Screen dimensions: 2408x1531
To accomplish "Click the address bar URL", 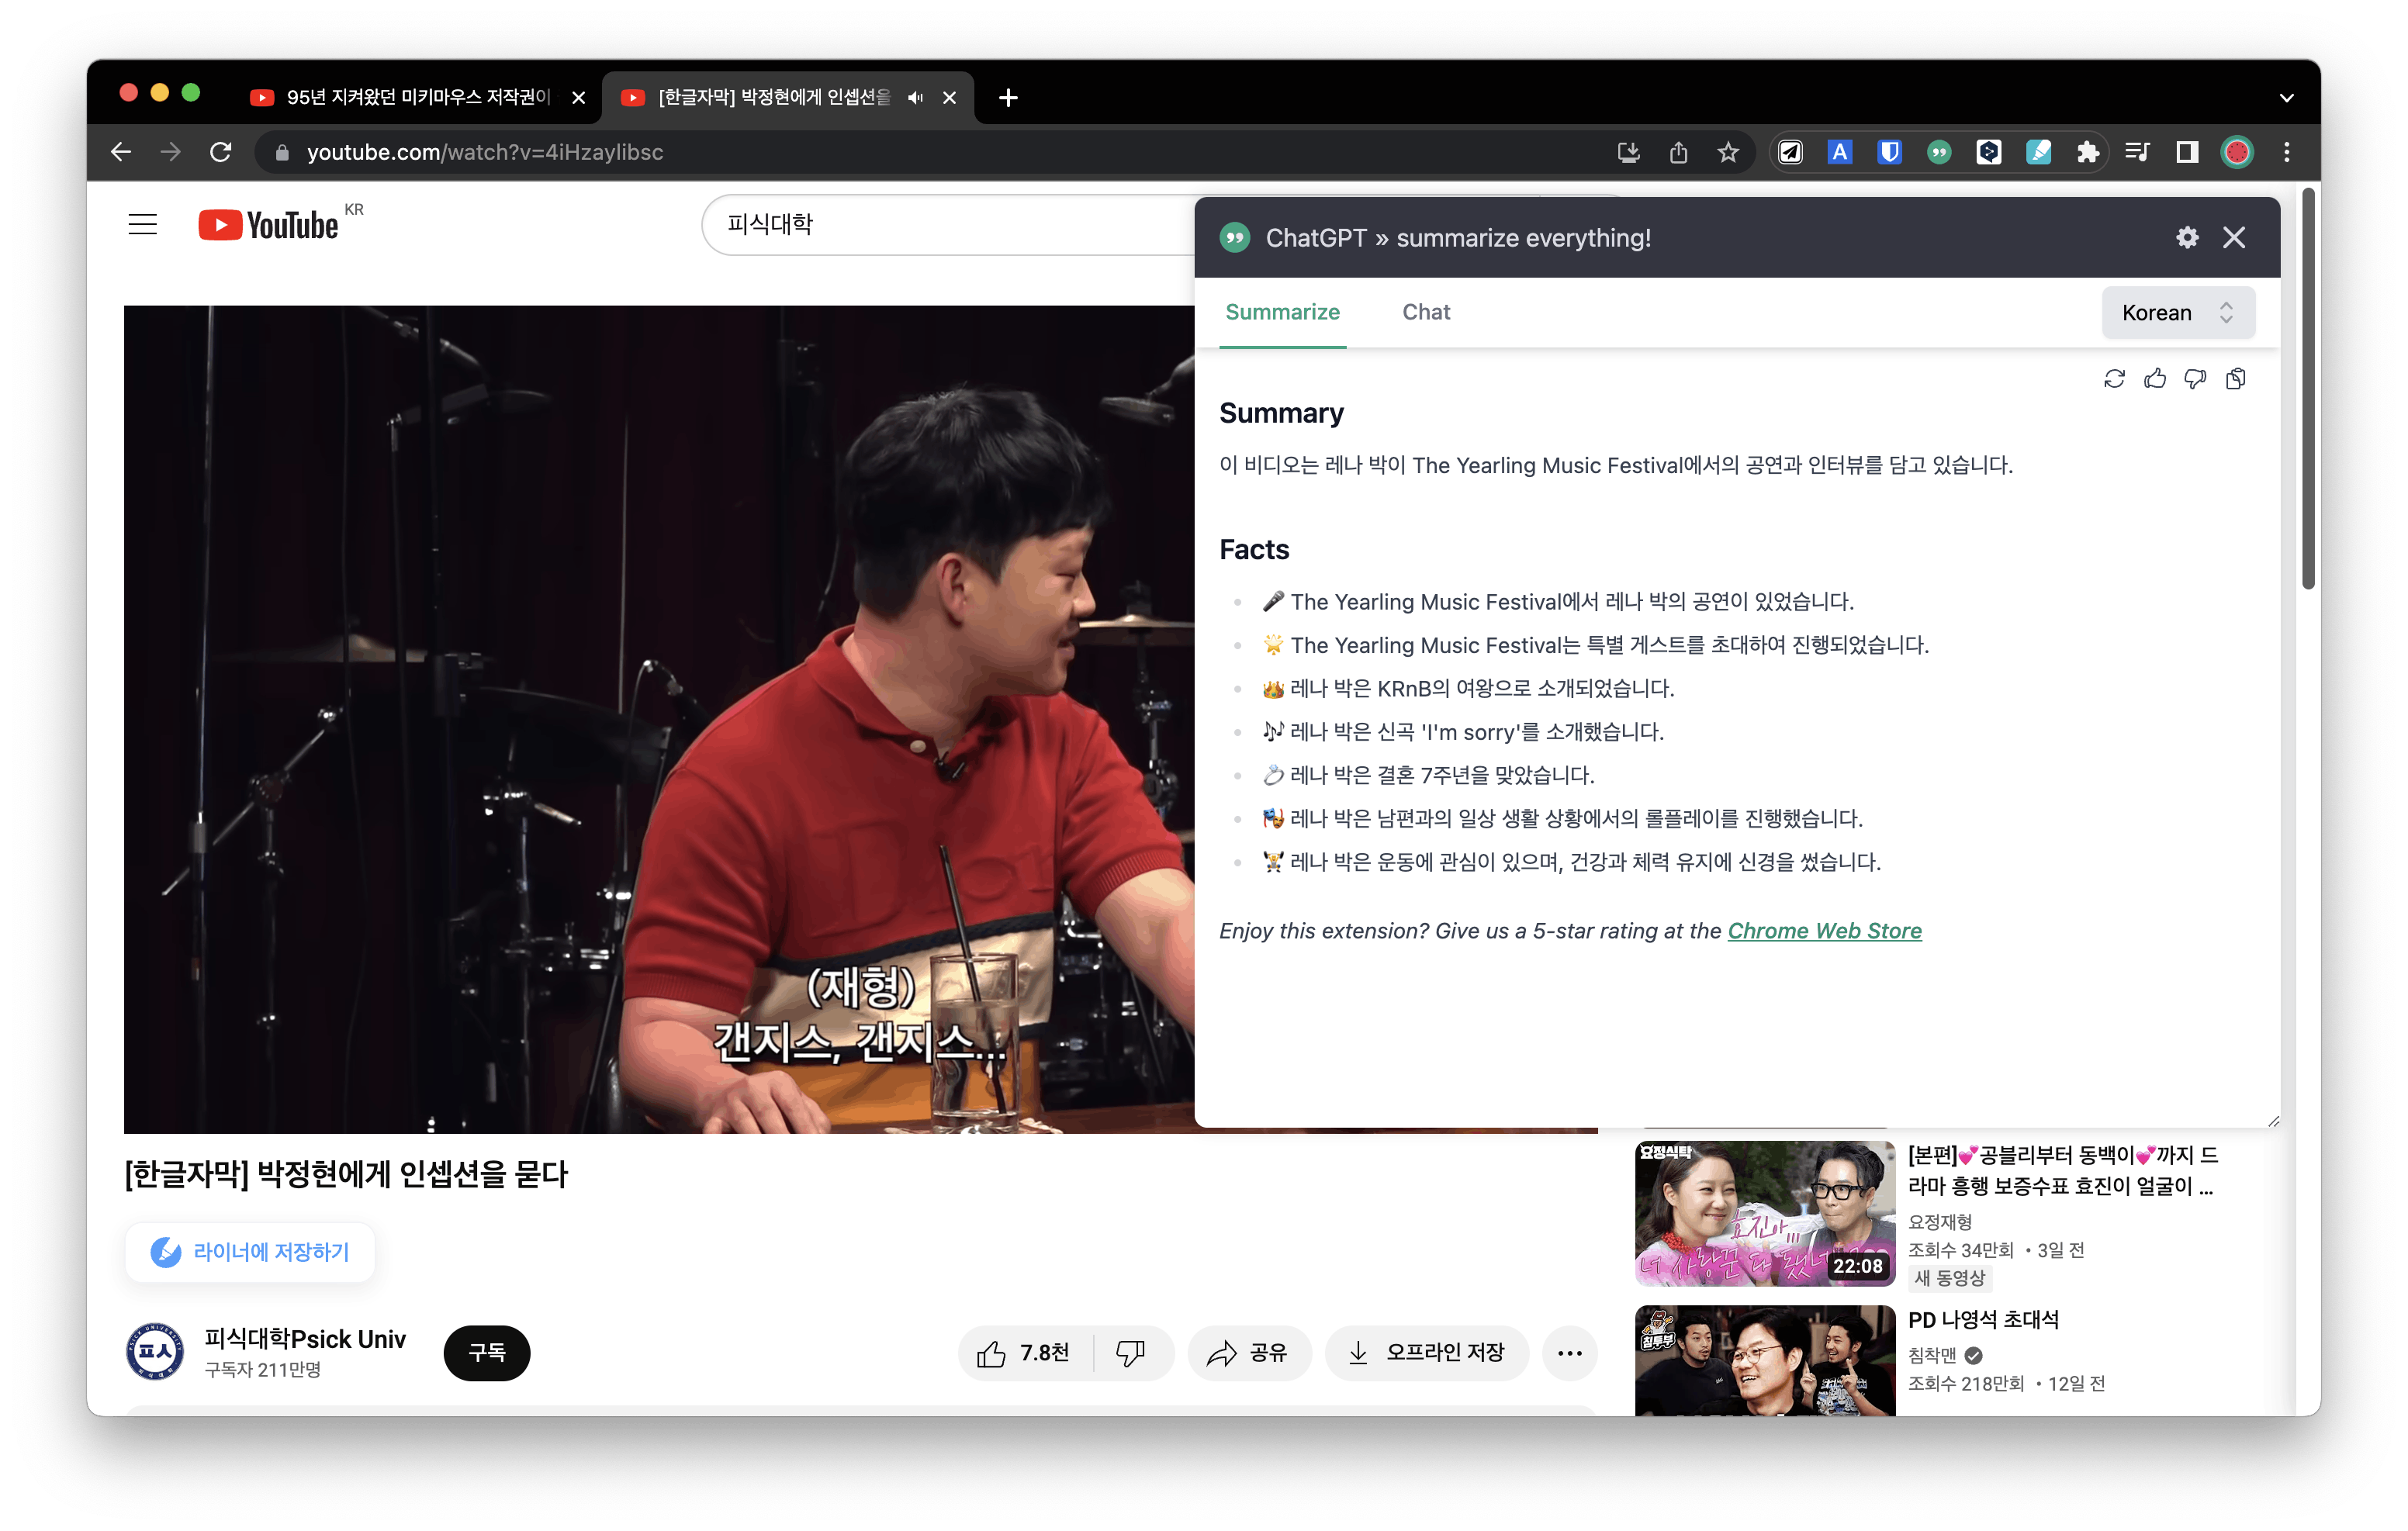I will (x=485, y=152).
